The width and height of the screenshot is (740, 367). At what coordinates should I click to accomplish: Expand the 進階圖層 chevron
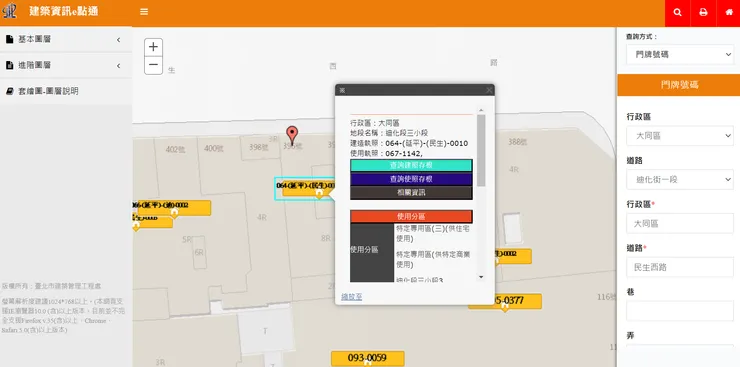118,66
